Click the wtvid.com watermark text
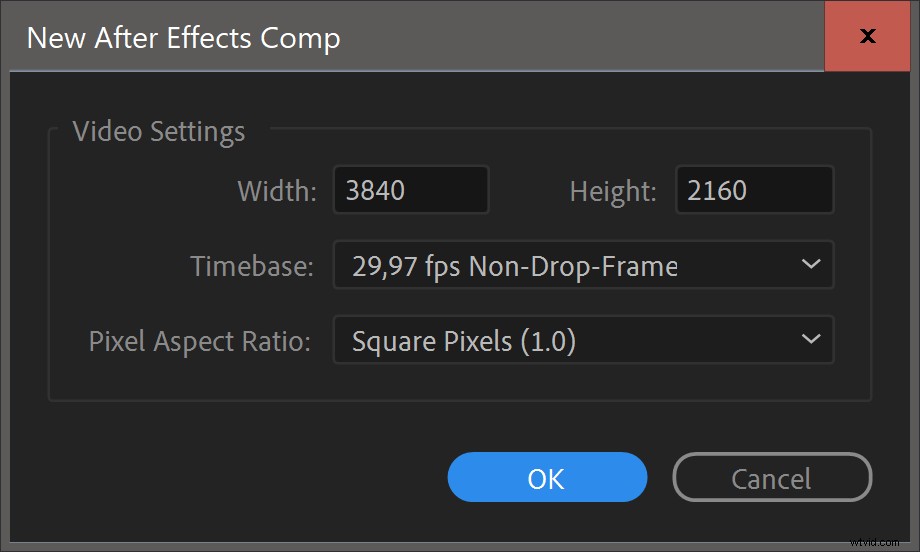This screenshot has width=920, height=552. 874,541
